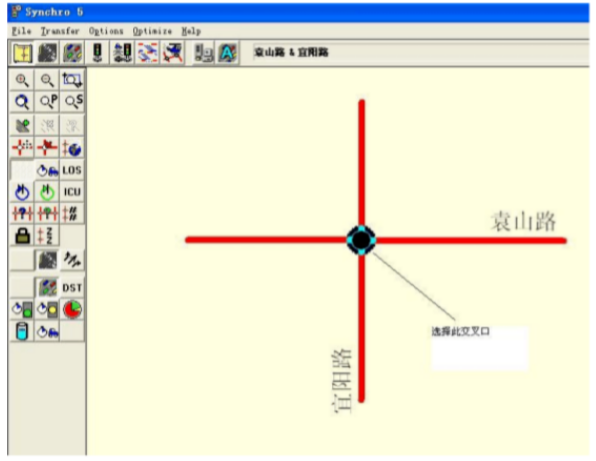Open the Options menu
The width and height of the screenshot is (596, 461).
coord(106,31)
